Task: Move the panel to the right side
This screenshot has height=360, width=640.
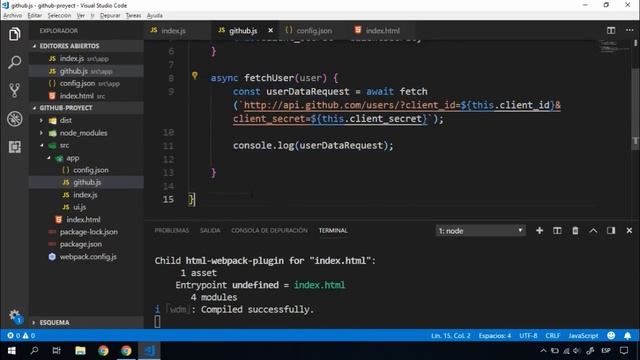Action: pos(611,231)
